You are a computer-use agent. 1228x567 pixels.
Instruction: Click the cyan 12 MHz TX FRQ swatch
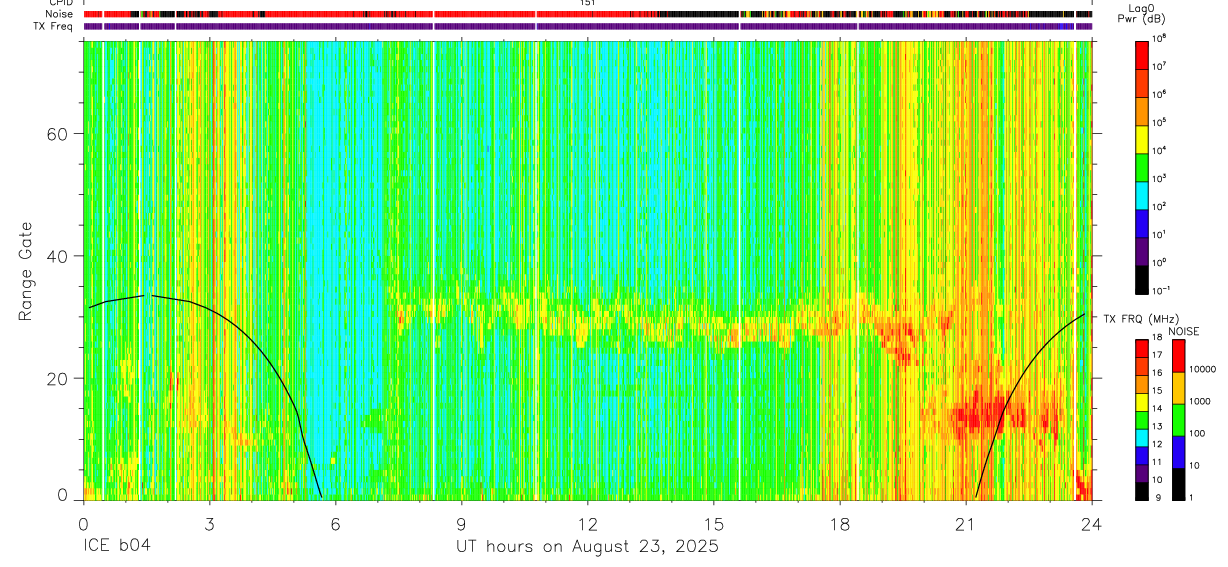coord(1141,437)
